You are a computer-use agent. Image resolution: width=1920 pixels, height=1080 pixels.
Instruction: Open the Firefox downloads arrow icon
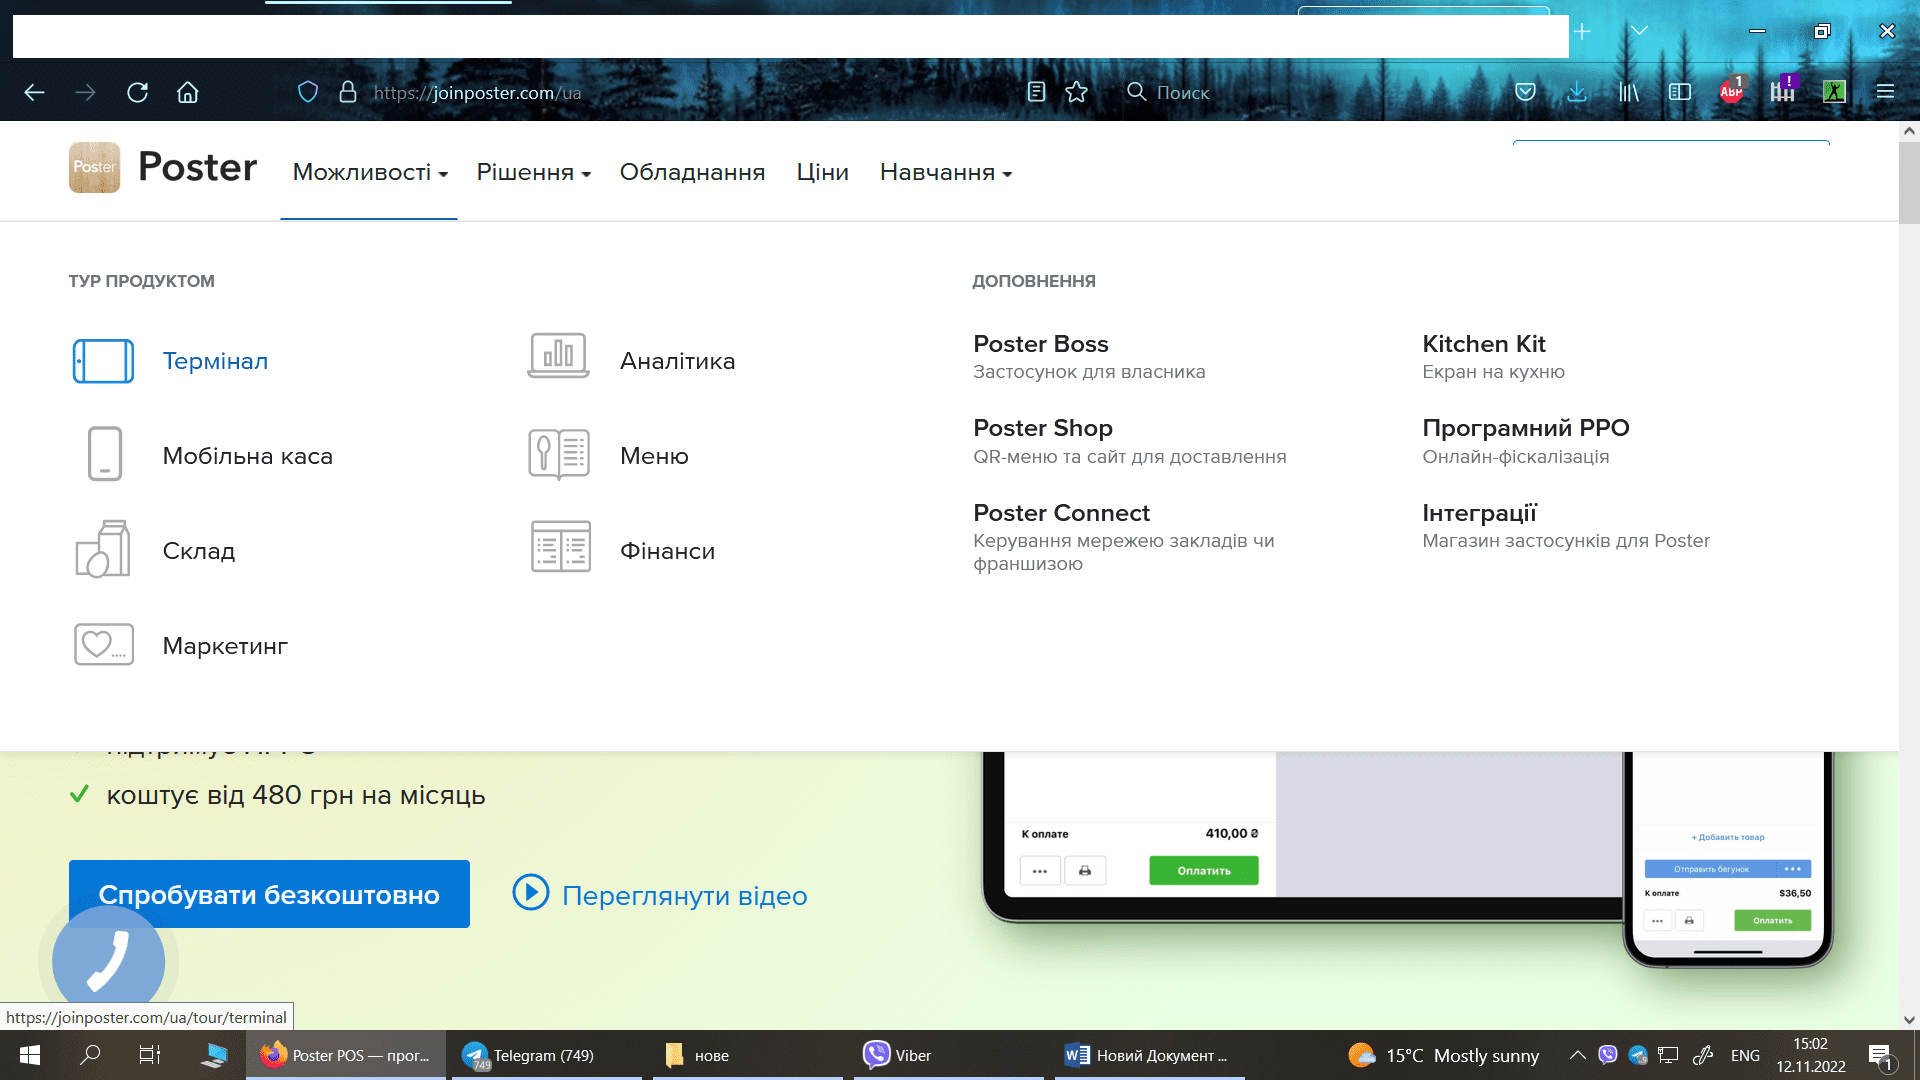1577,92
